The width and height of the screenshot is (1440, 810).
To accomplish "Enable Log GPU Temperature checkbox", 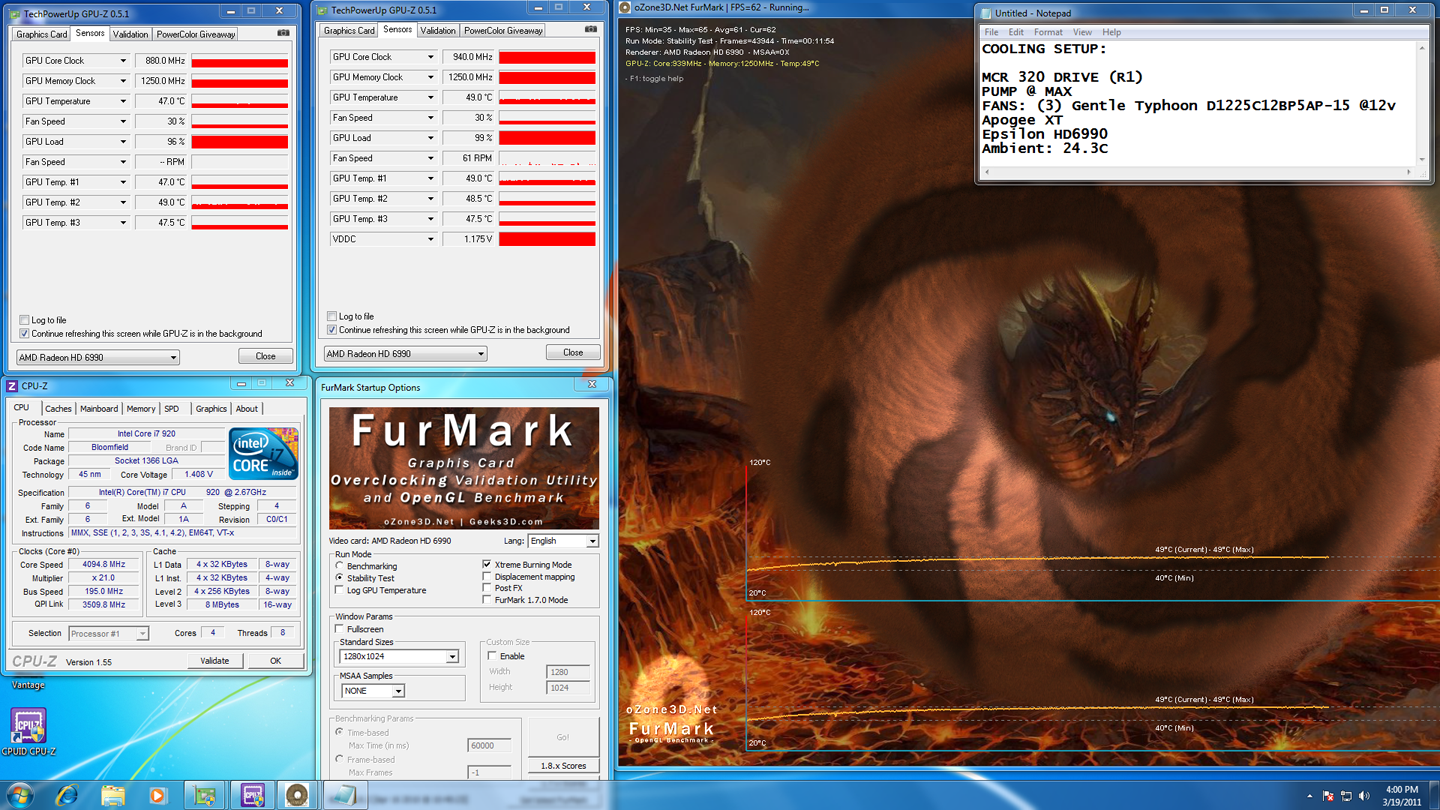I will coord(340,590).
